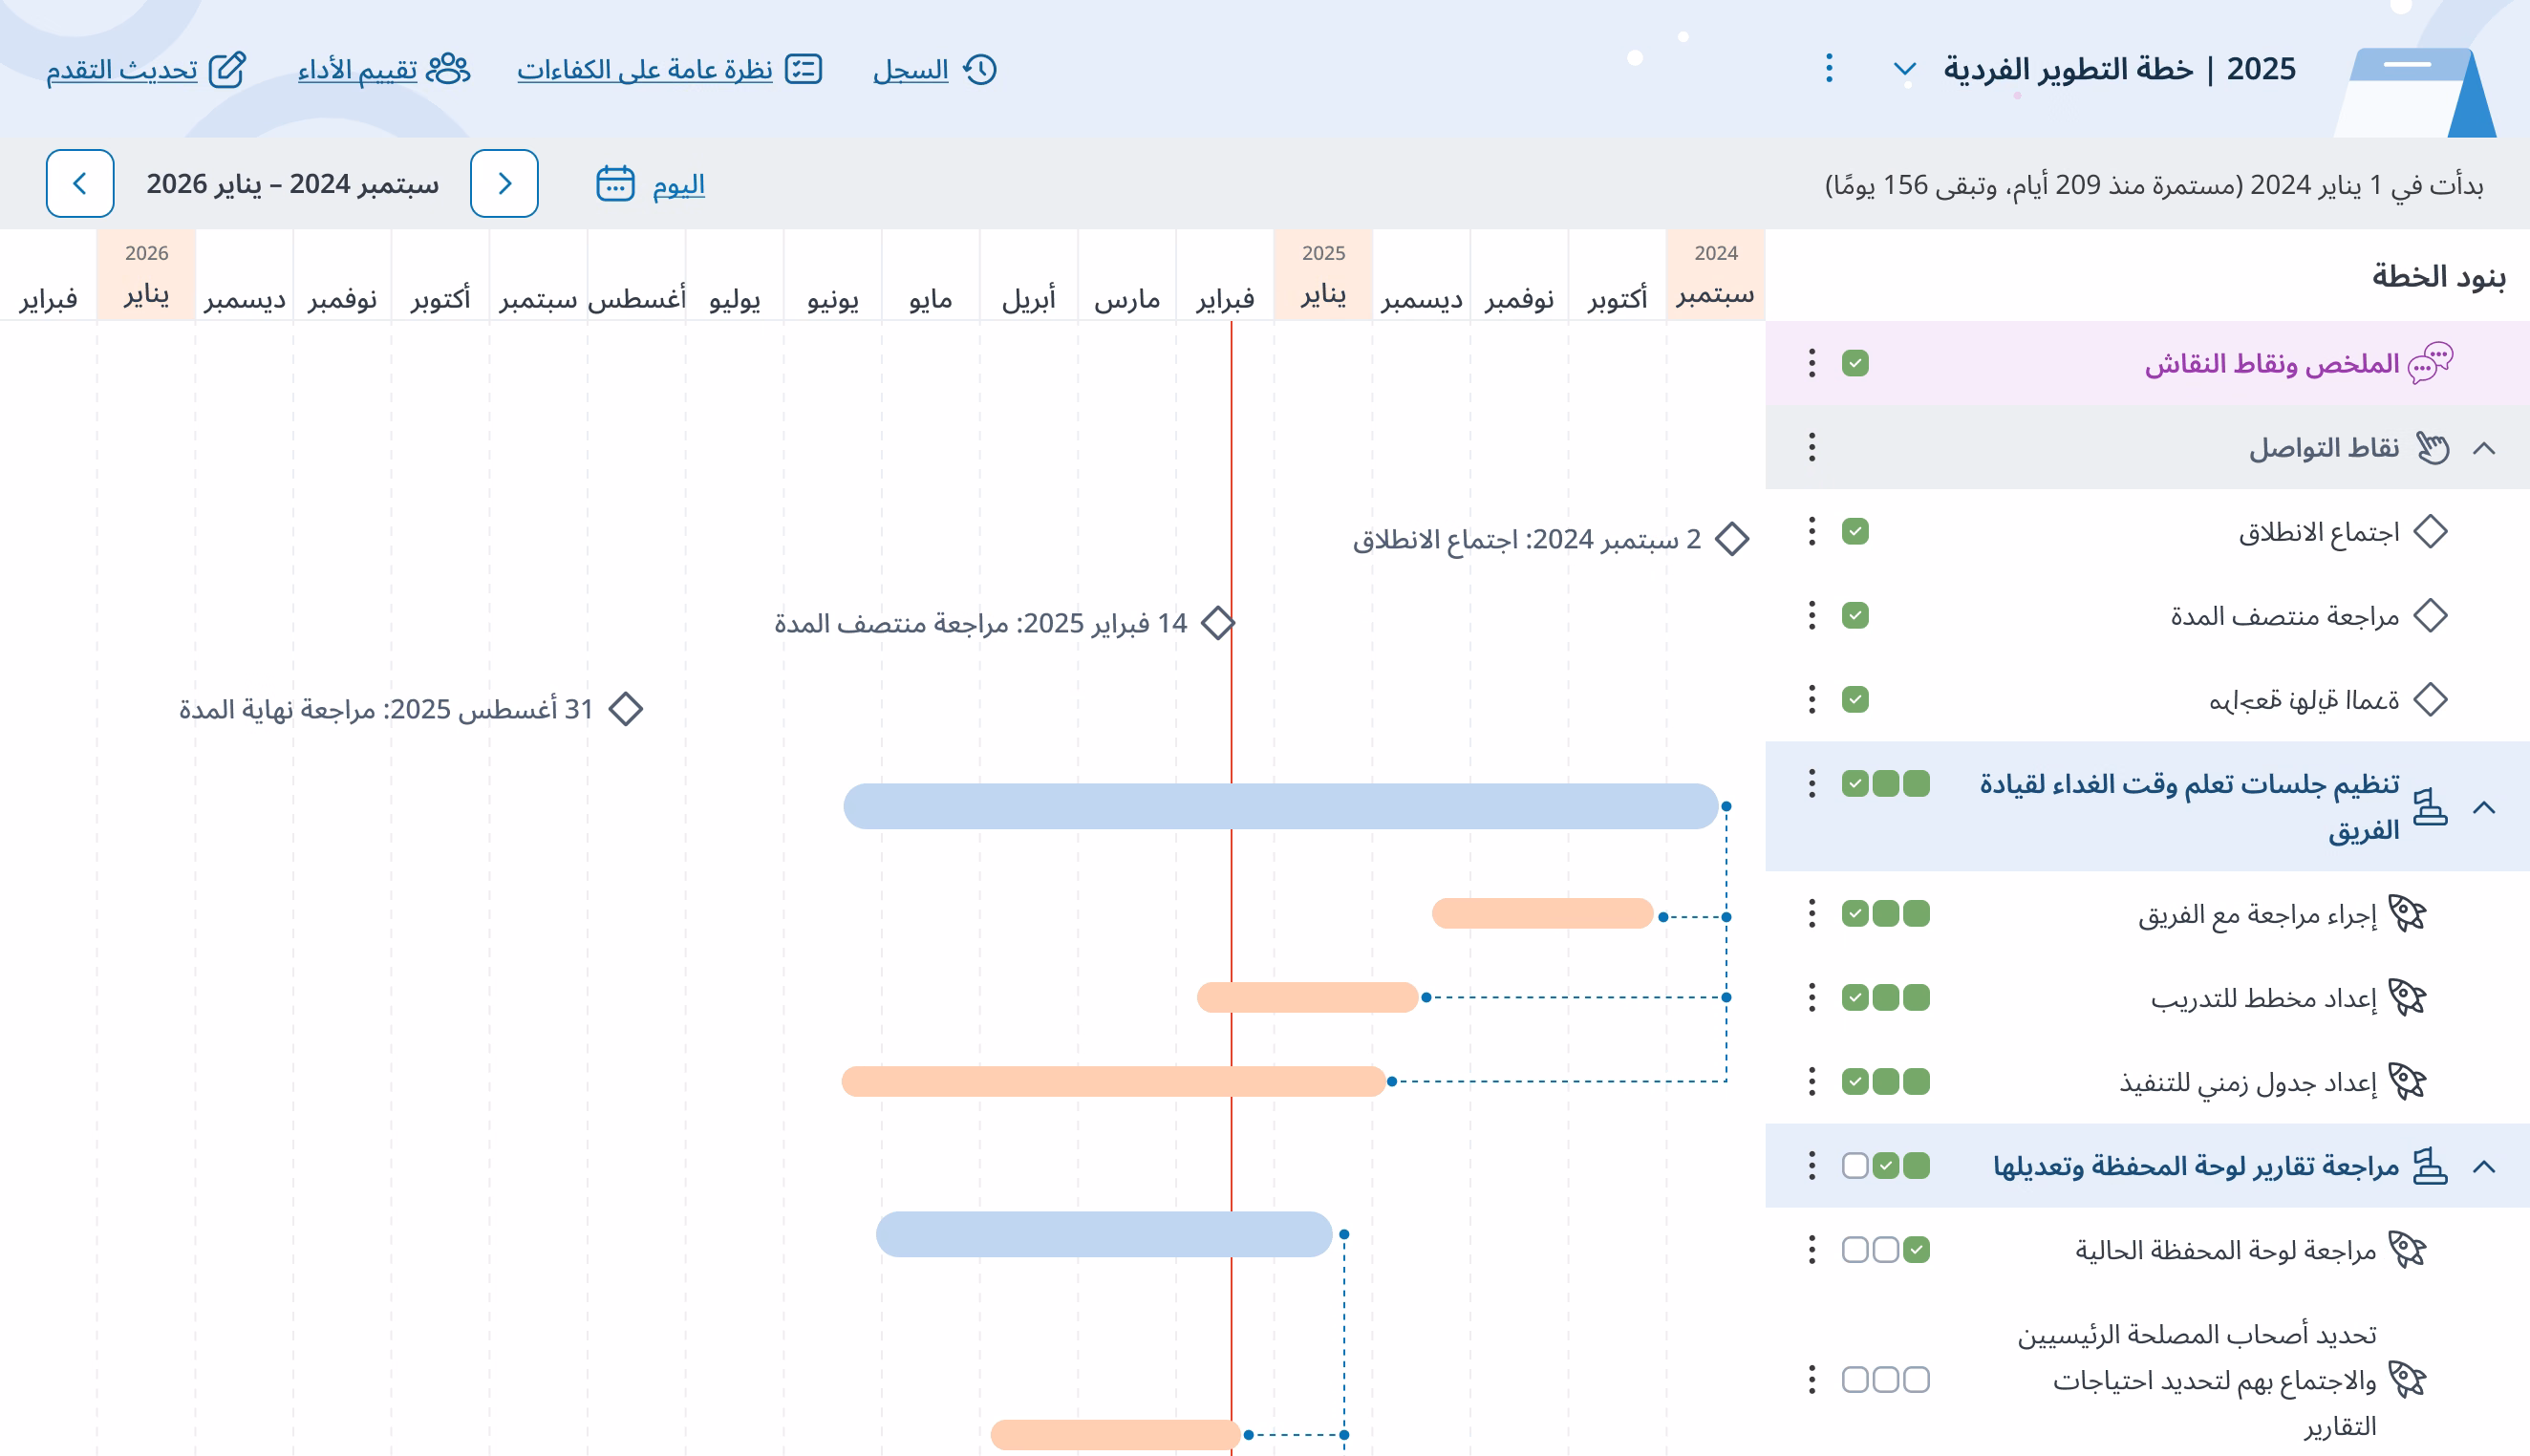
Task: Collapse the نقاط التواصل section
Action: [2484, 447]
